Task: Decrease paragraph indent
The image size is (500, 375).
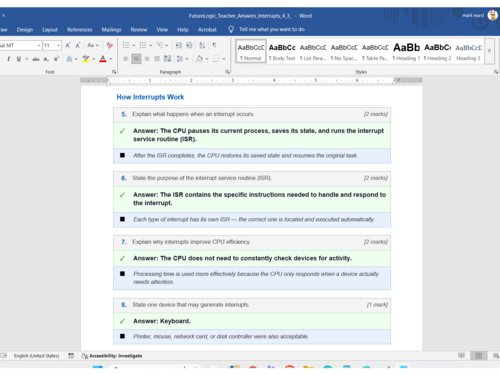Action: click(x=179, y=45)
